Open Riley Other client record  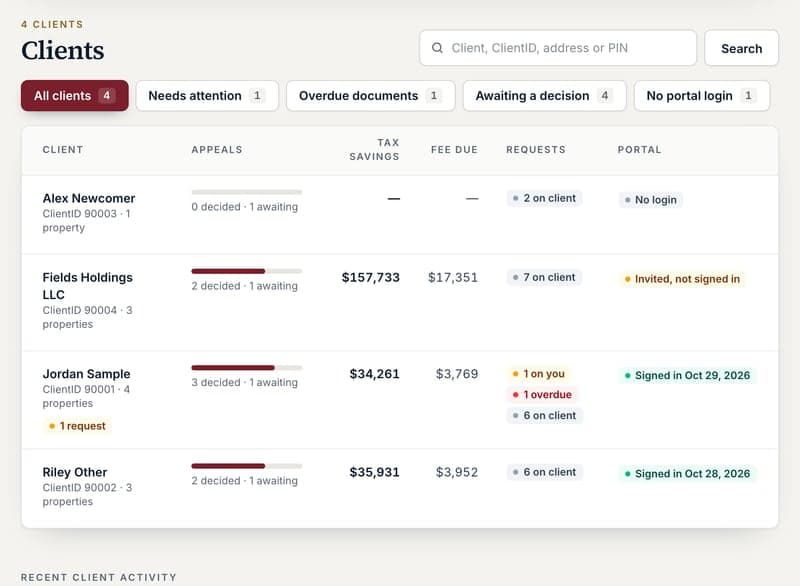point(75,472)
